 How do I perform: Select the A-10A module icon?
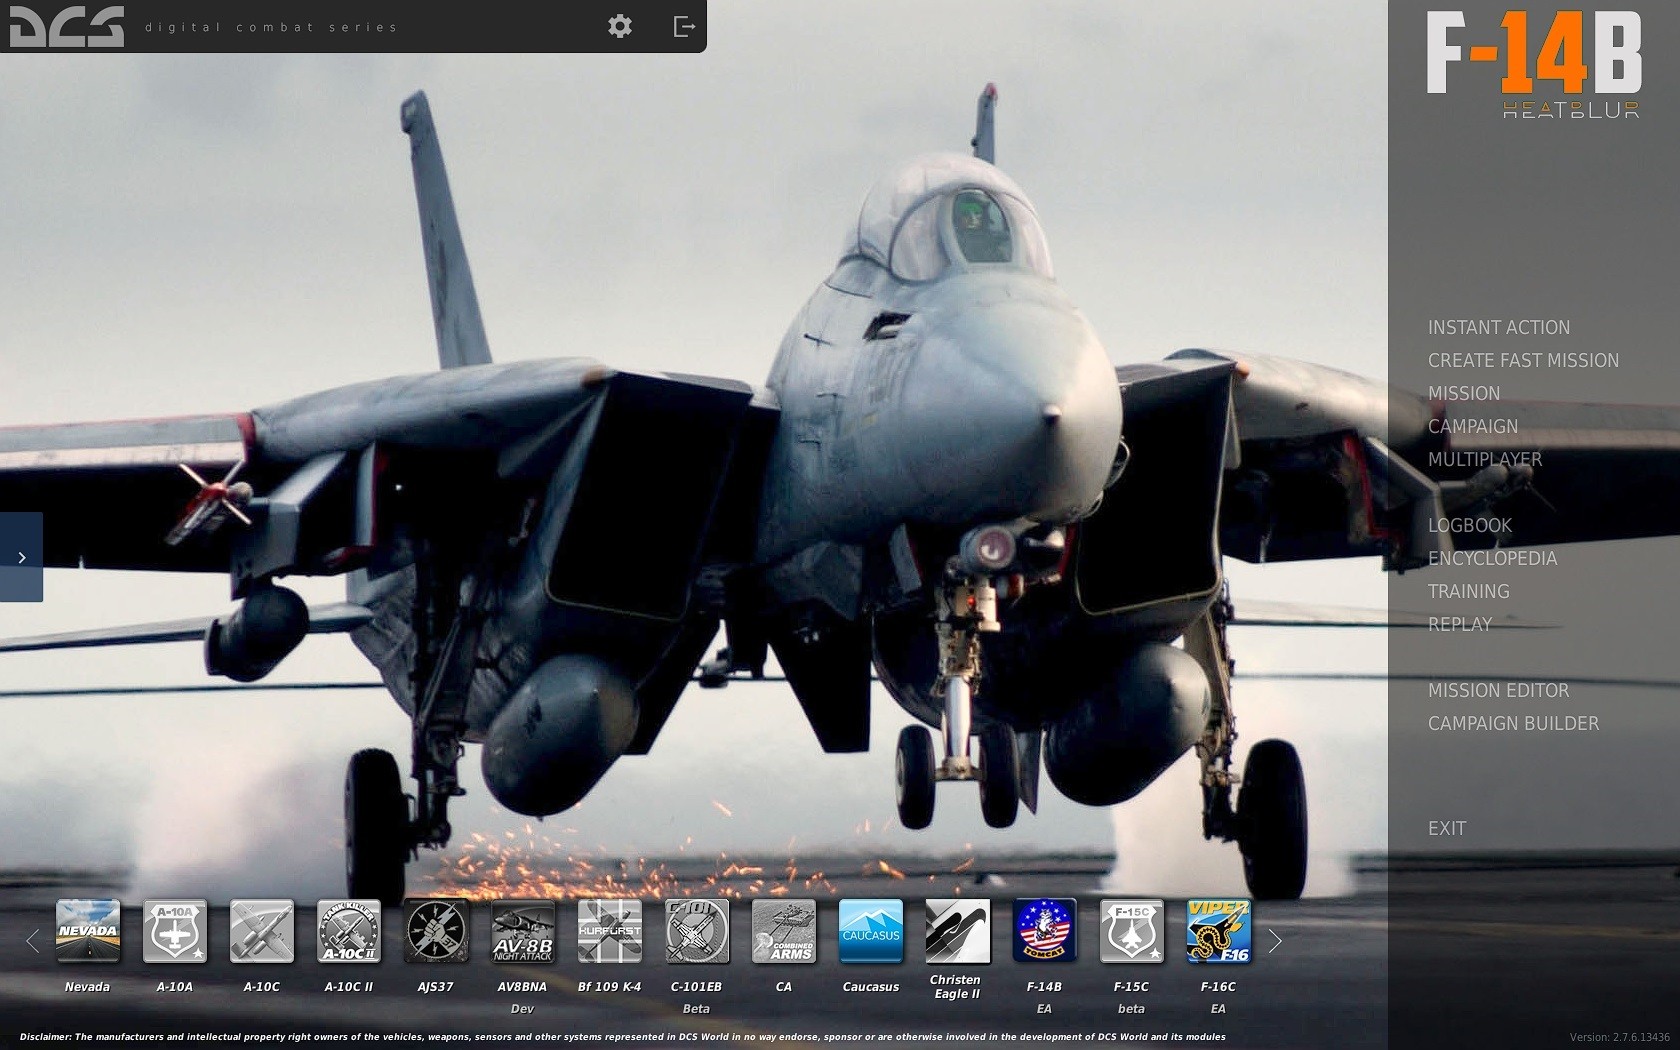coord(175,931)
